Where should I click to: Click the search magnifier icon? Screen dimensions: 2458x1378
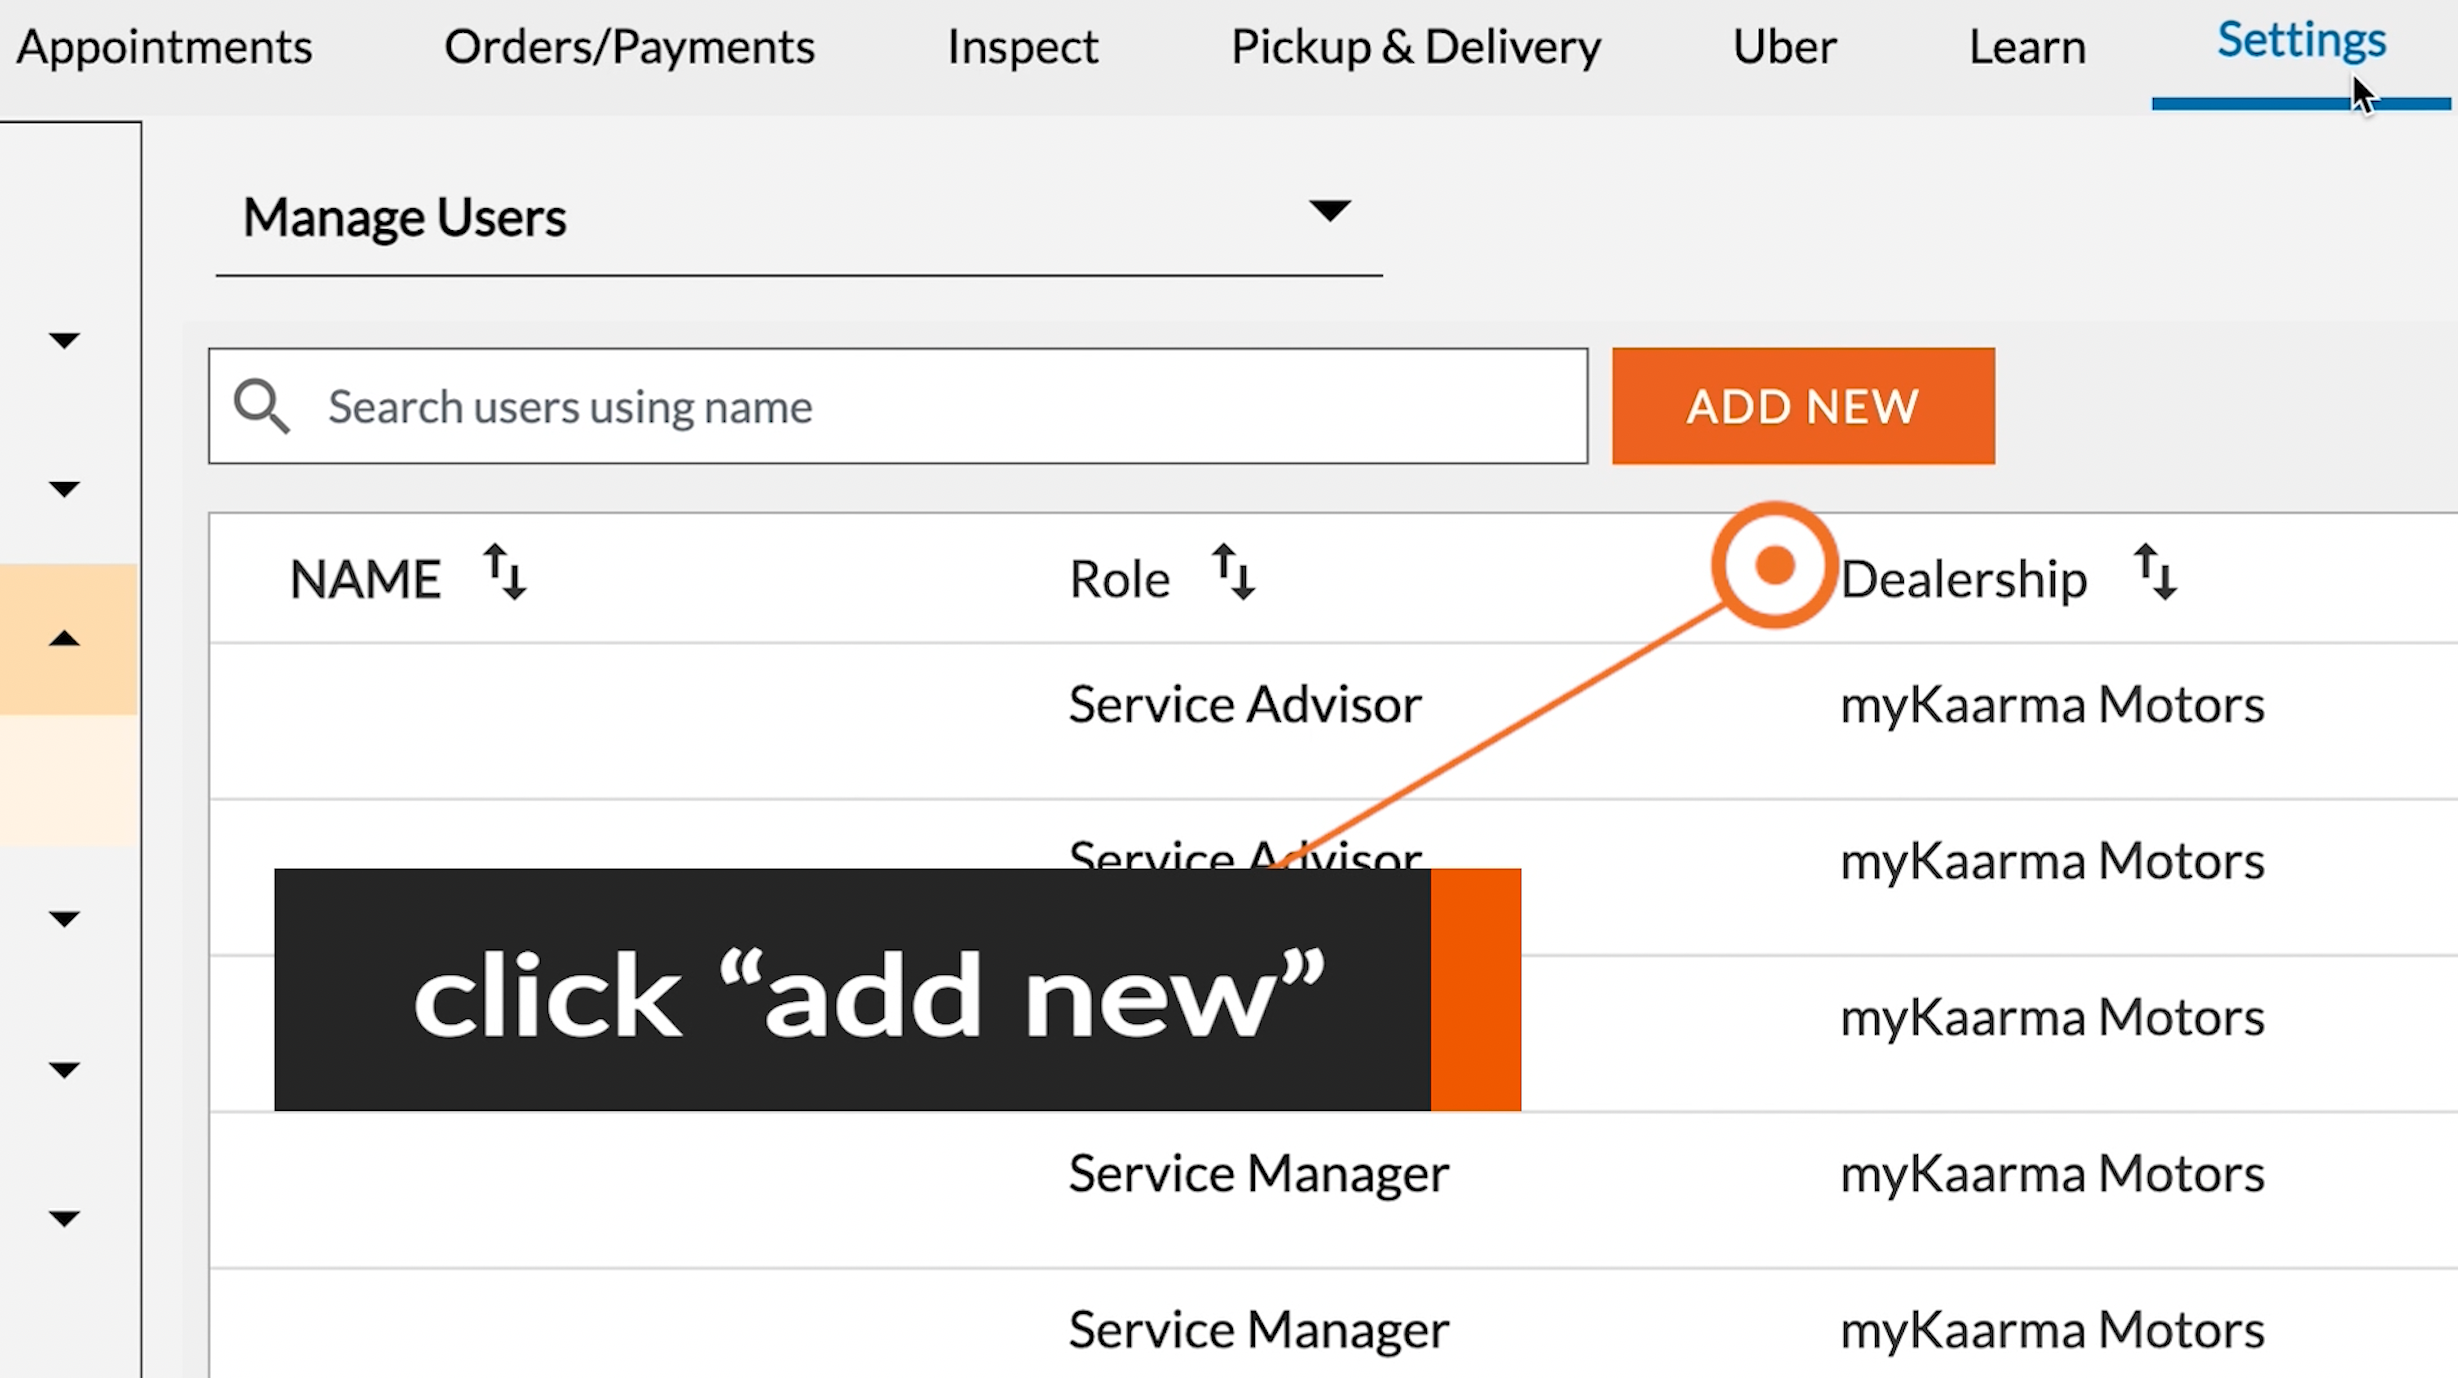[x=261, y=406]
